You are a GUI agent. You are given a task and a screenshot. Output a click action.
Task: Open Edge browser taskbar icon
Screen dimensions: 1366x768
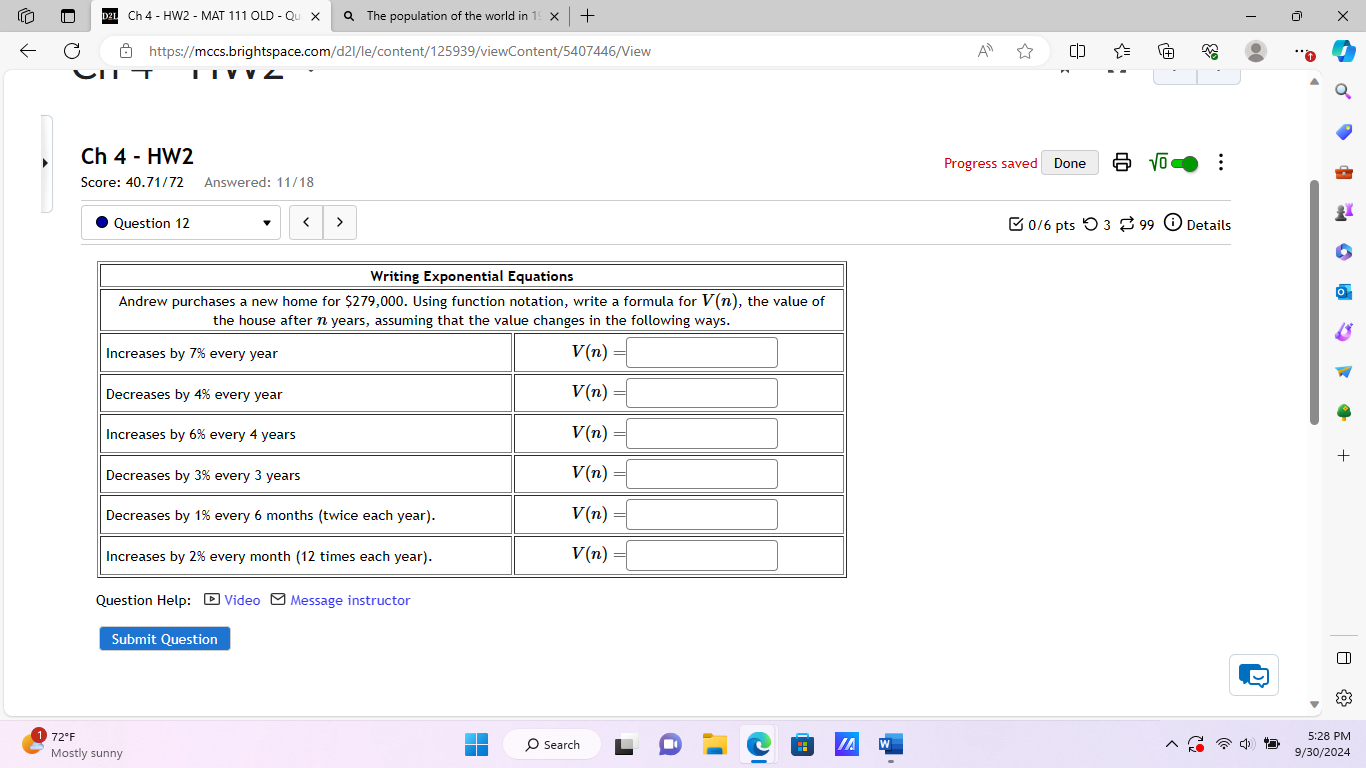758,744
